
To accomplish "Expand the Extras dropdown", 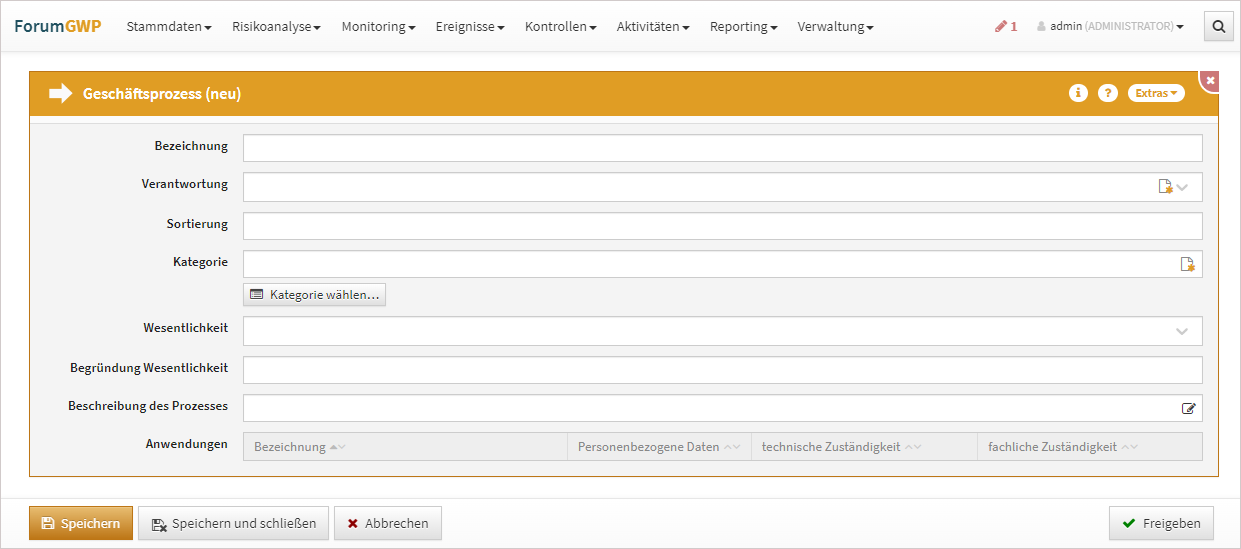I will pos(1156,93).
